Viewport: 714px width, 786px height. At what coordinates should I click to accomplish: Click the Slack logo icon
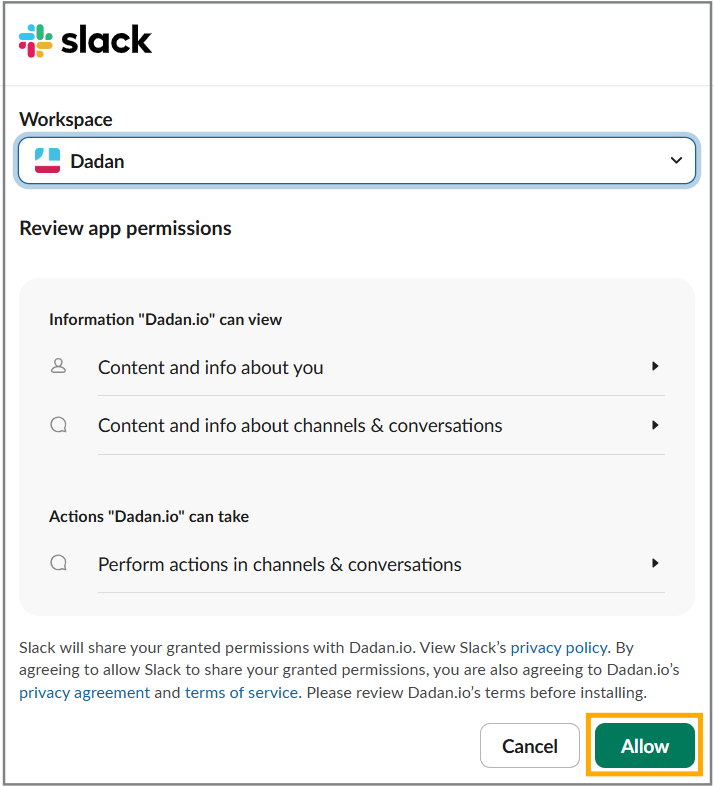coord(35,40)
